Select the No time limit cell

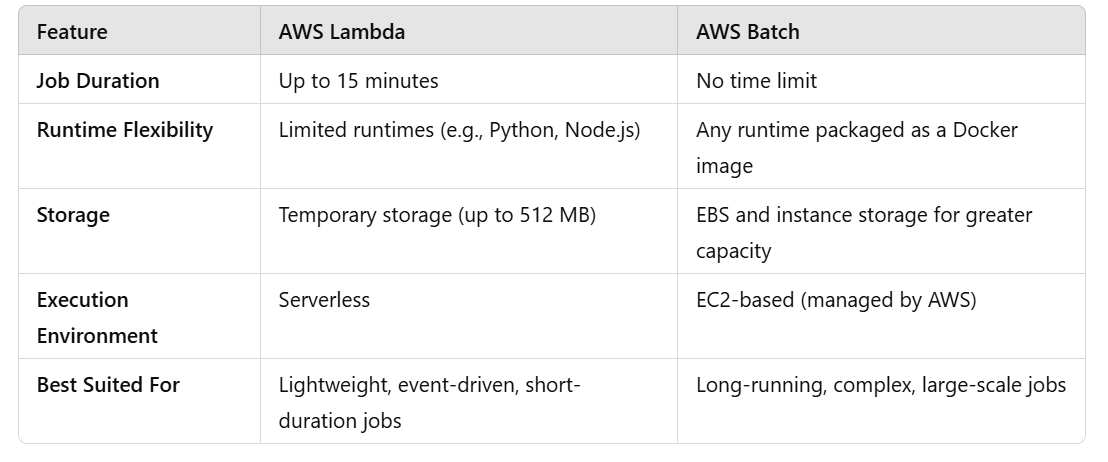tap(756, 81)
